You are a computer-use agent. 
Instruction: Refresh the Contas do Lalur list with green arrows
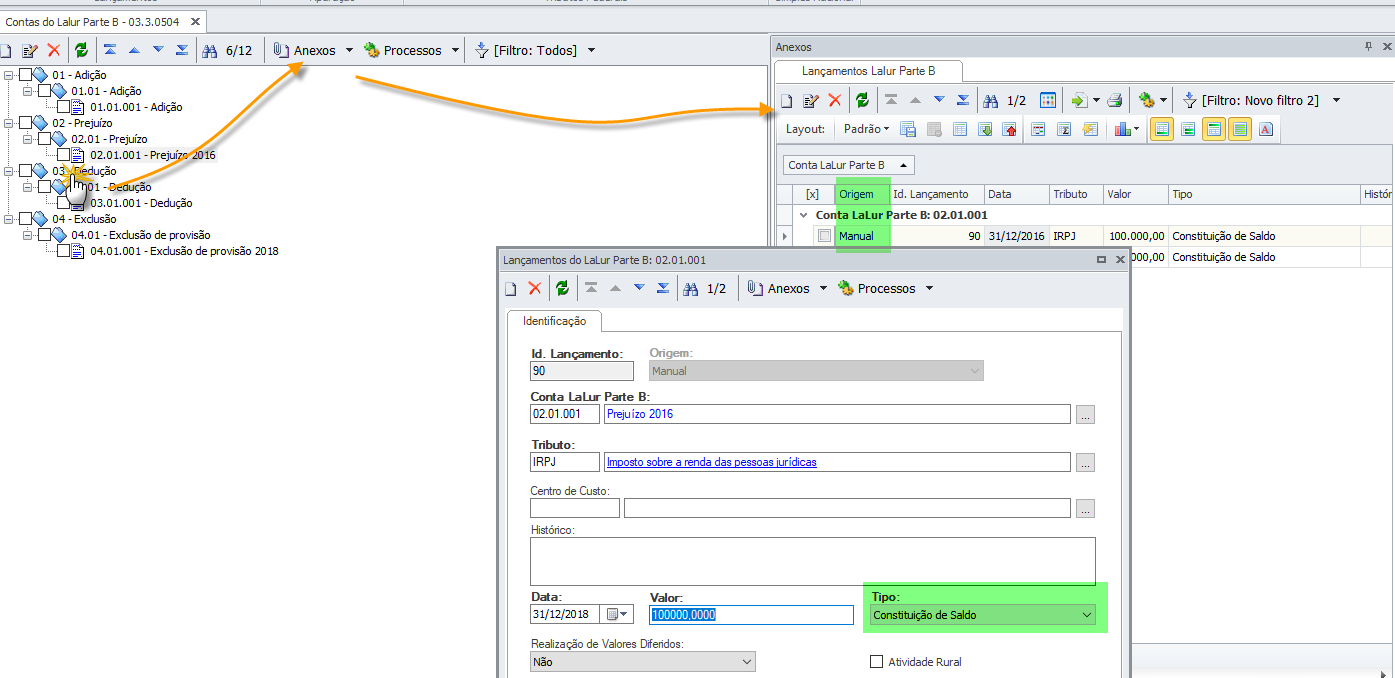pos(81,50)
